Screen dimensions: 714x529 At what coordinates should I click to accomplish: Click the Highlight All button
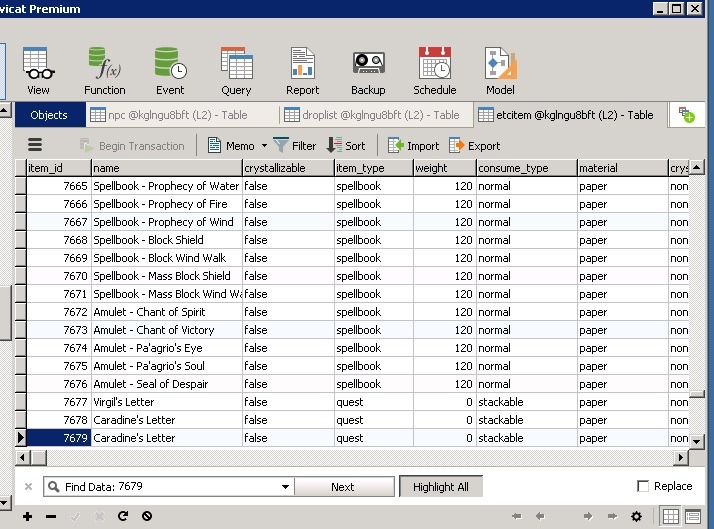tap(441, 487)
